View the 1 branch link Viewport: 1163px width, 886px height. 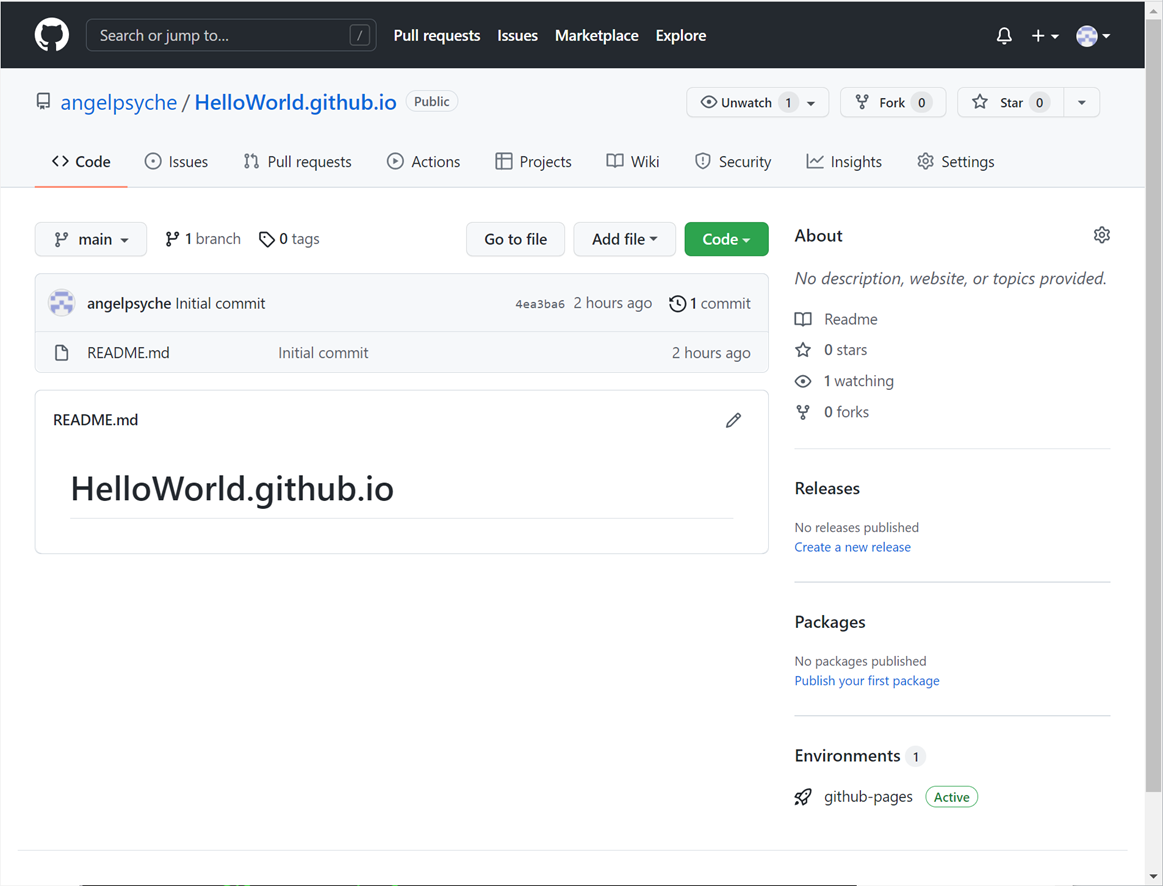coord(203,239)
